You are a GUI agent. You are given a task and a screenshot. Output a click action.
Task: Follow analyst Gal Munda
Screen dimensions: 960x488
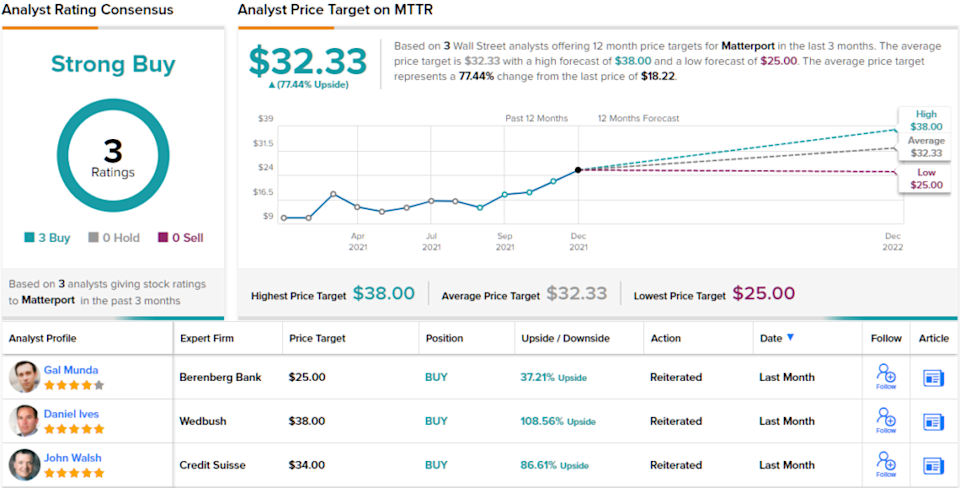pos(886,375)
